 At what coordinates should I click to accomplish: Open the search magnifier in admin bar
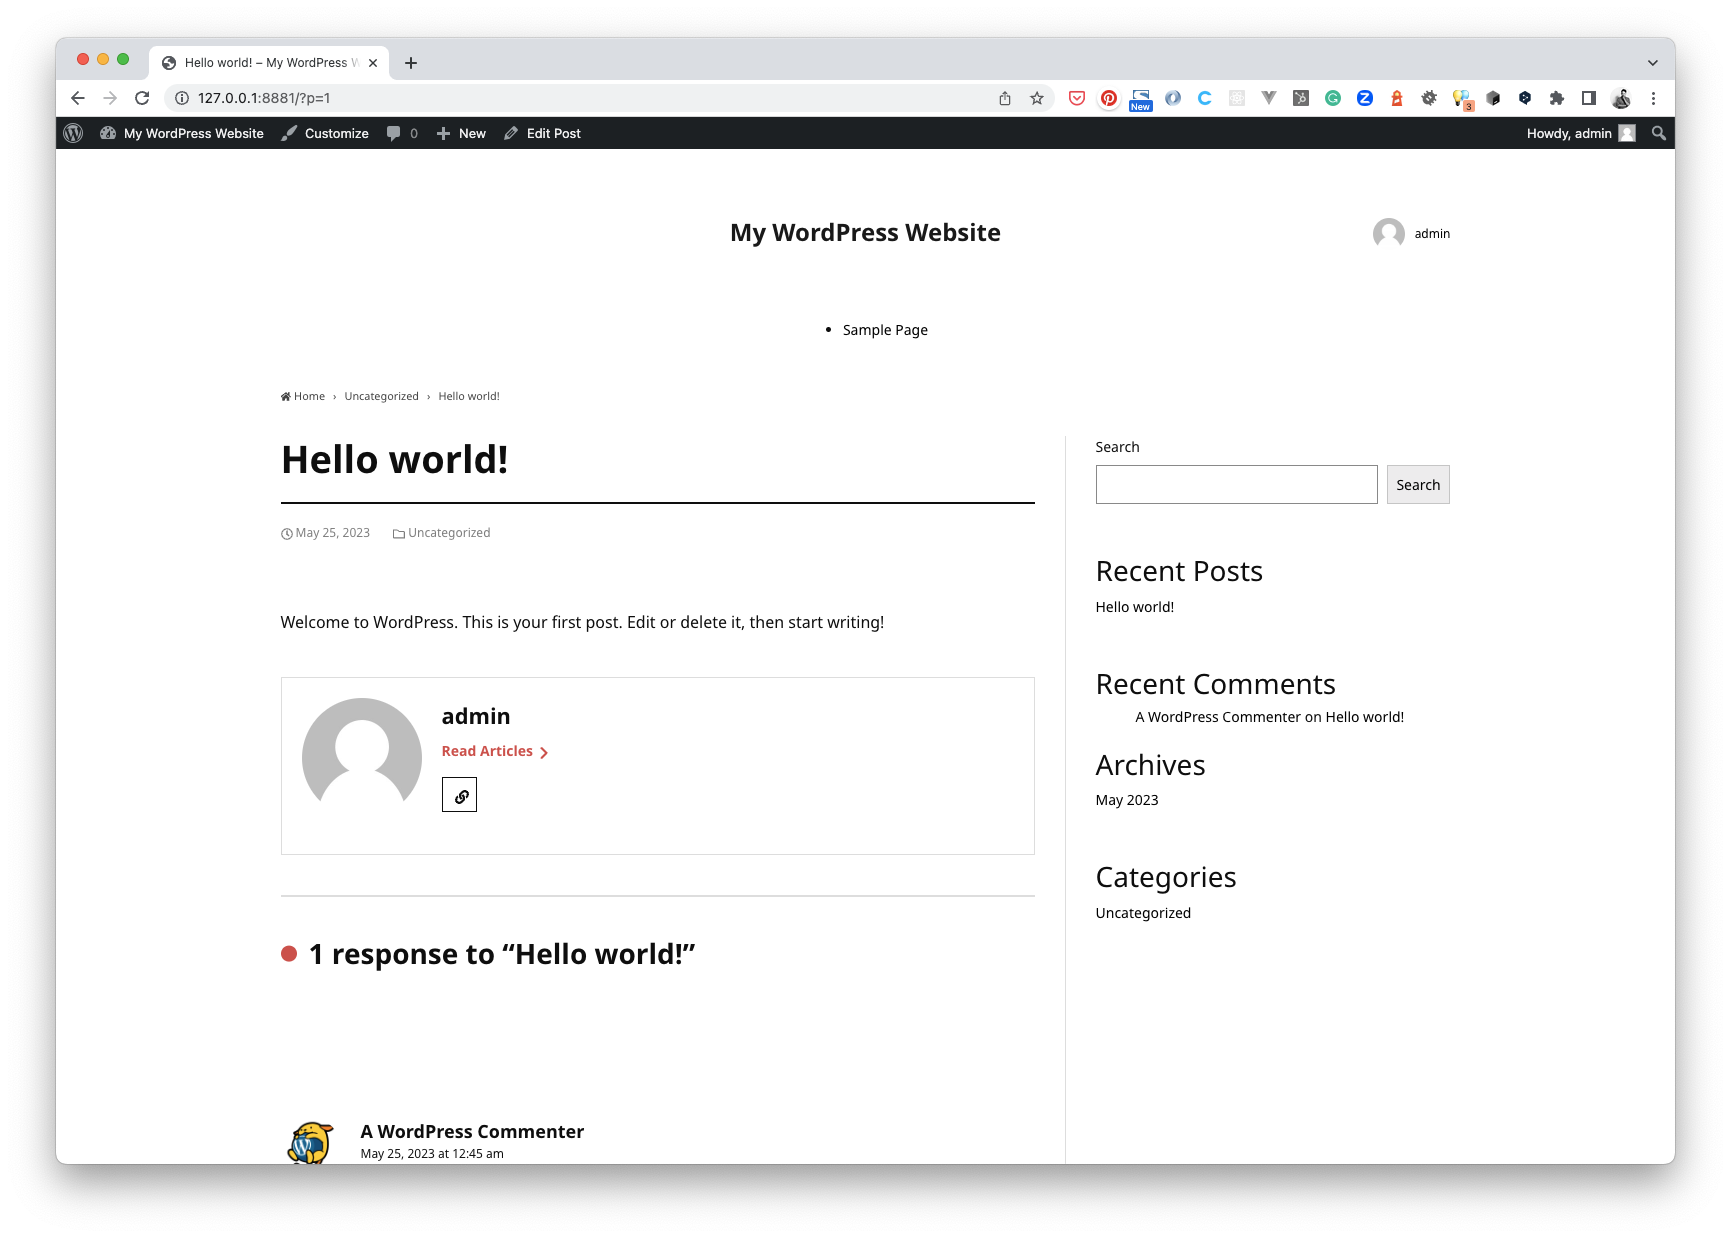1659,133
